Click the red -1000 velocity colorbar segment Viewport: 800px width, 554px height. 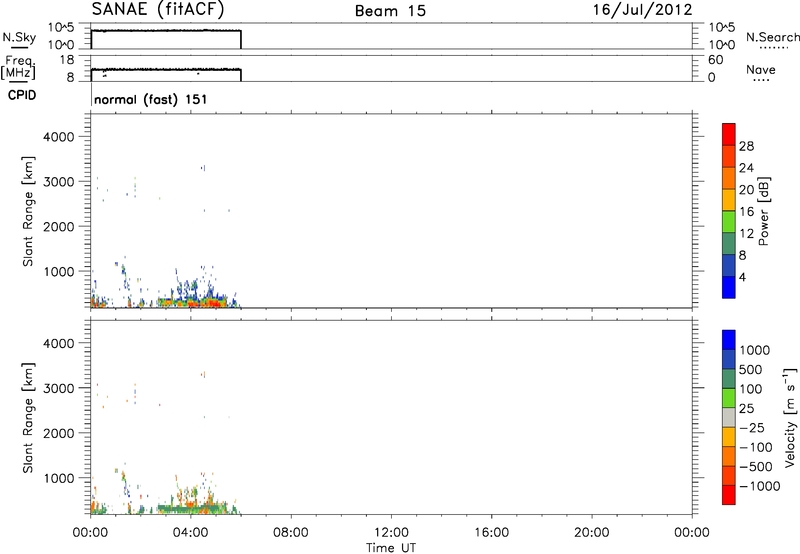tap(729, 495)
